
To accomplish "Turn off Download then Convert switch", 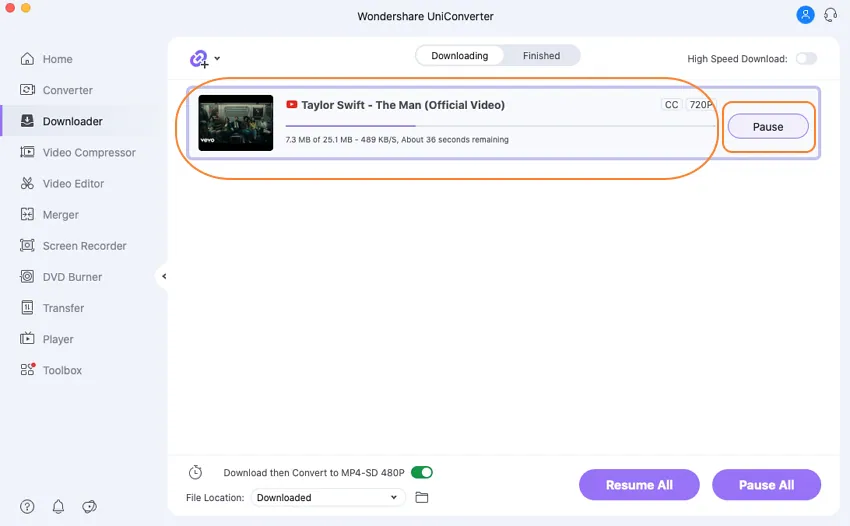I will [422, 472].
